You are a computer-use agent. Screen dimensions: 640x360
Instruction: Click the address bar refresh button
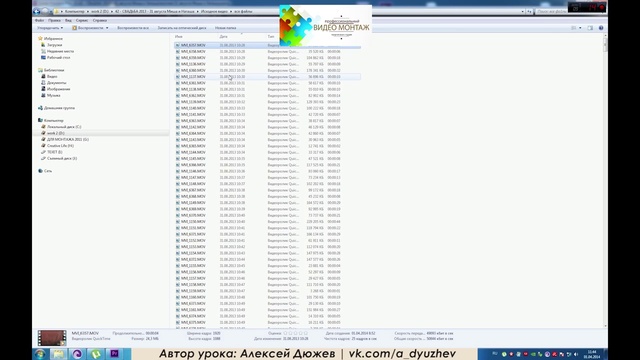pyautogui.click(x=529, y=11)
